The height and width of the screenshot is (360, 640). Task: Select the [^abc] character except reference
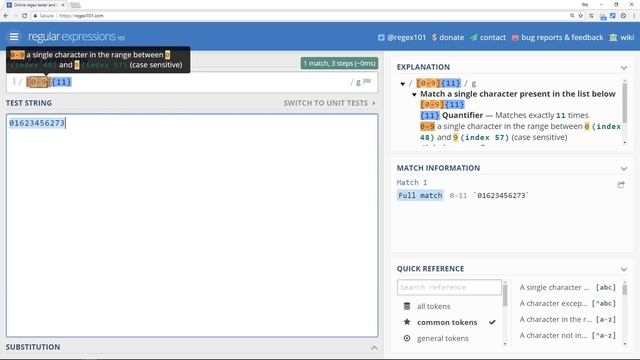pyautogui.click(x=567, y=303)
